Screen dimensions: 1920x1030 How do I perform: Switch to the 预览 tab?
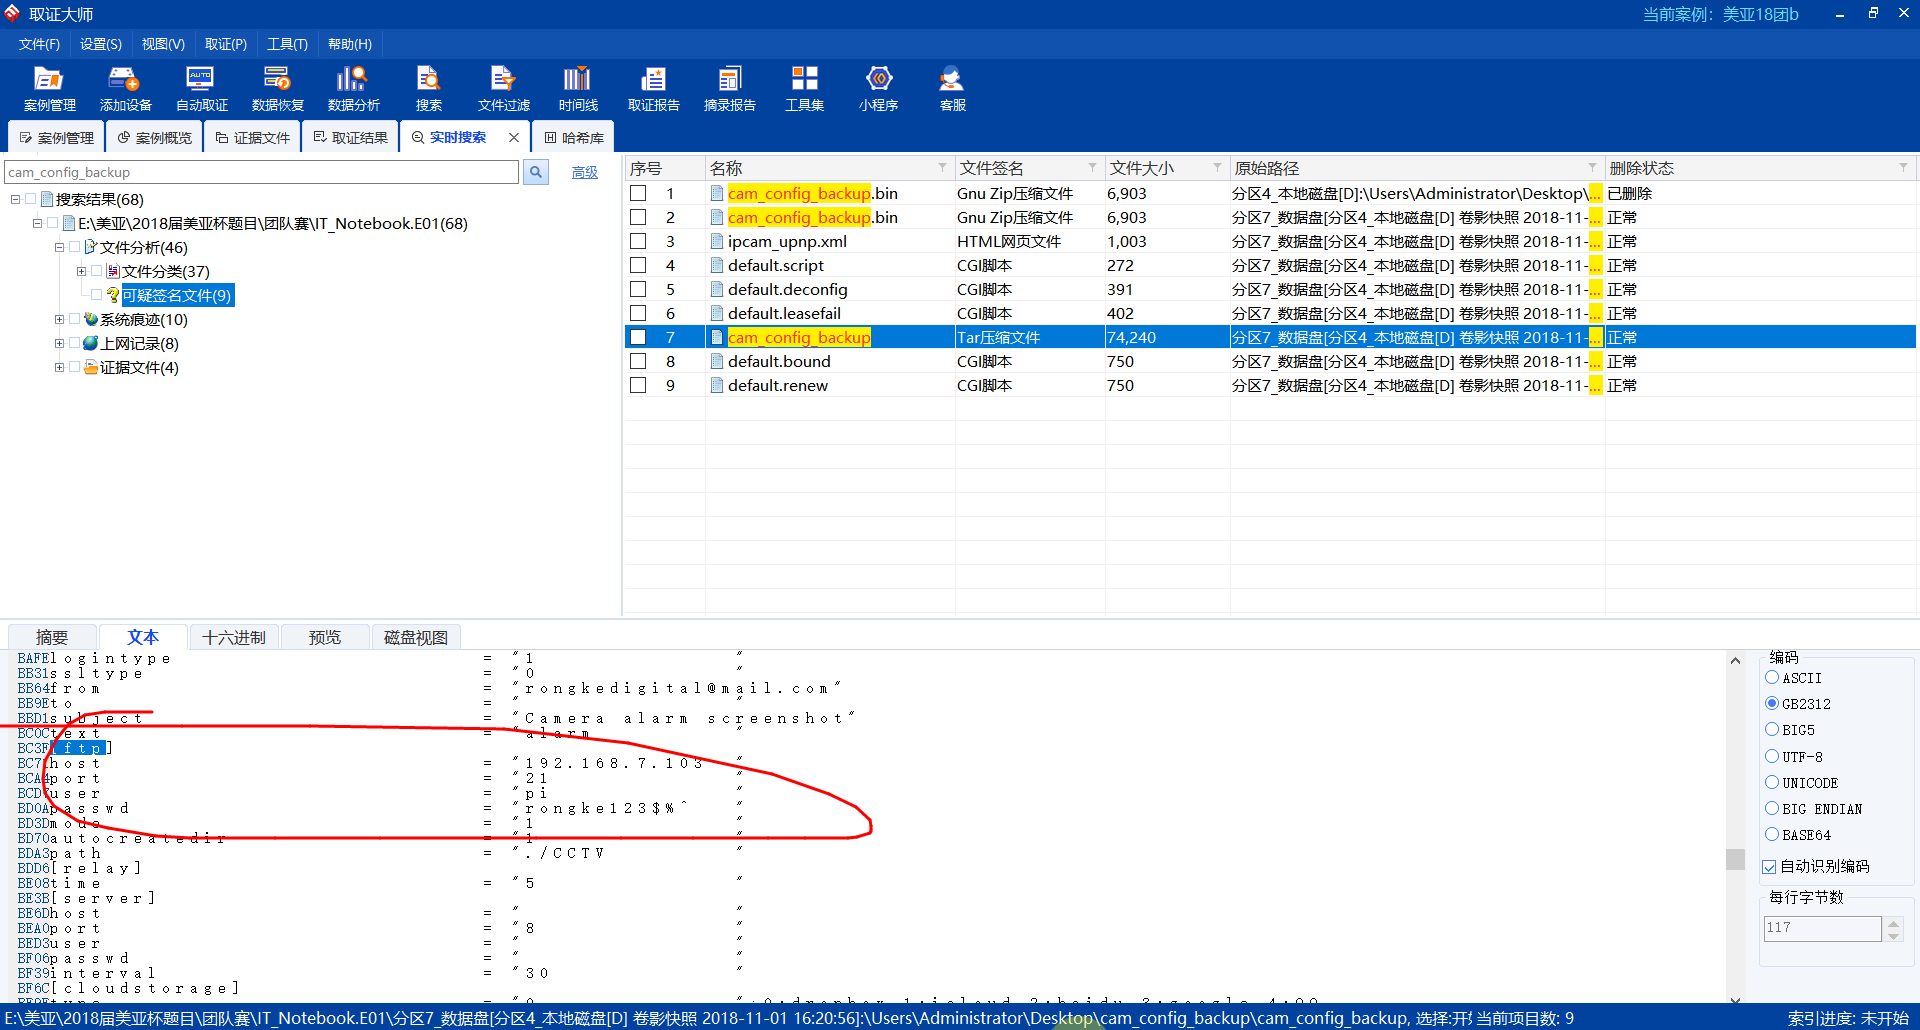[x=325, y=637]
